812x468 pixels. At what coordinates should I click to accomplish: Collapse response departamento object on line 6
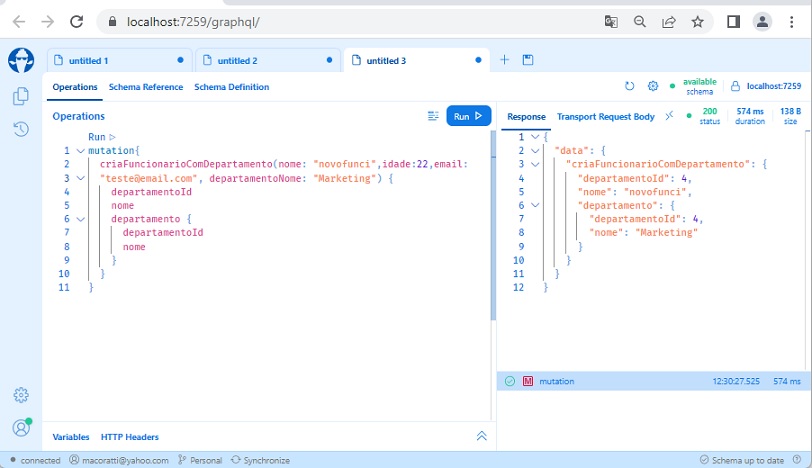535,205
